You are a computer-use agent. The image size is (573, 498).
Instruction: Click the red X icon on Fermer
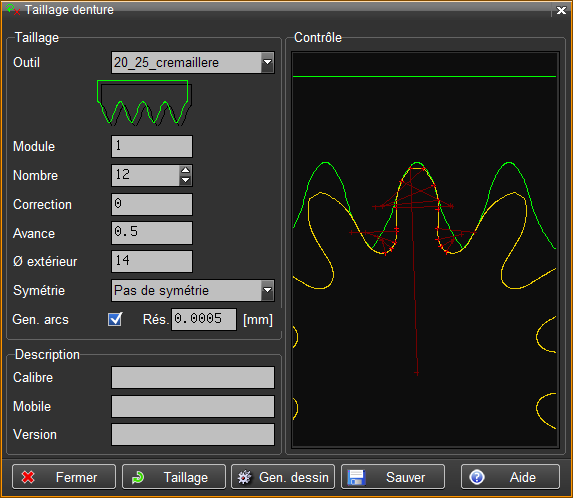tap(28, 477)
